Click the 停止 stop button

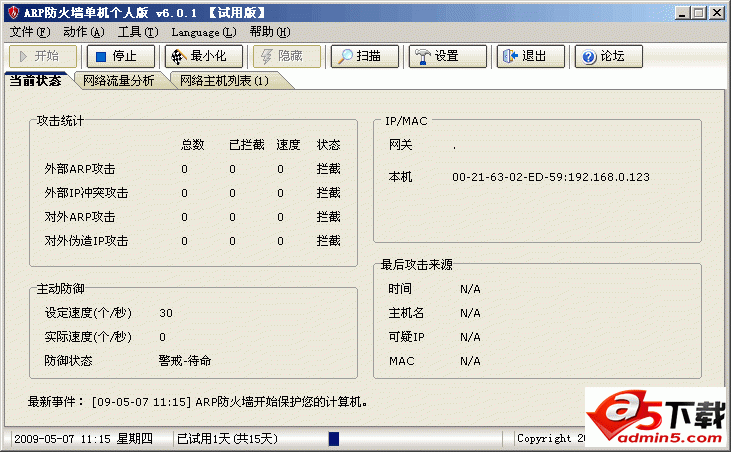tap(121, 56)
